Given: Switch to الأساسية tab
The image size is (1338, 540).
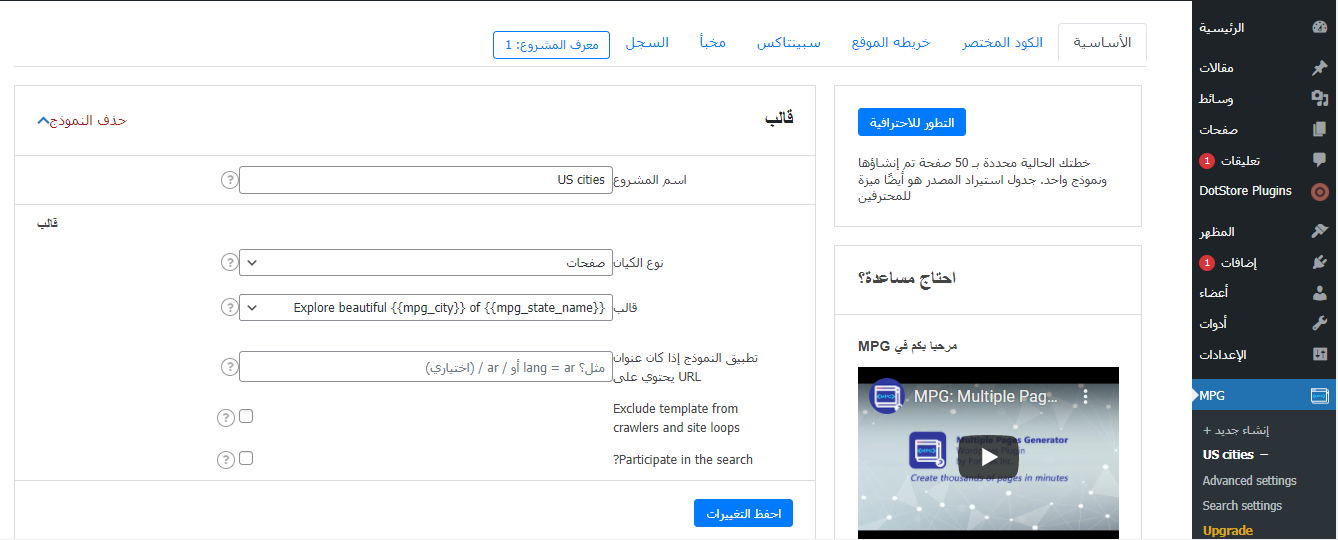Looking at the screenshot, I should tap(1102, 43).
